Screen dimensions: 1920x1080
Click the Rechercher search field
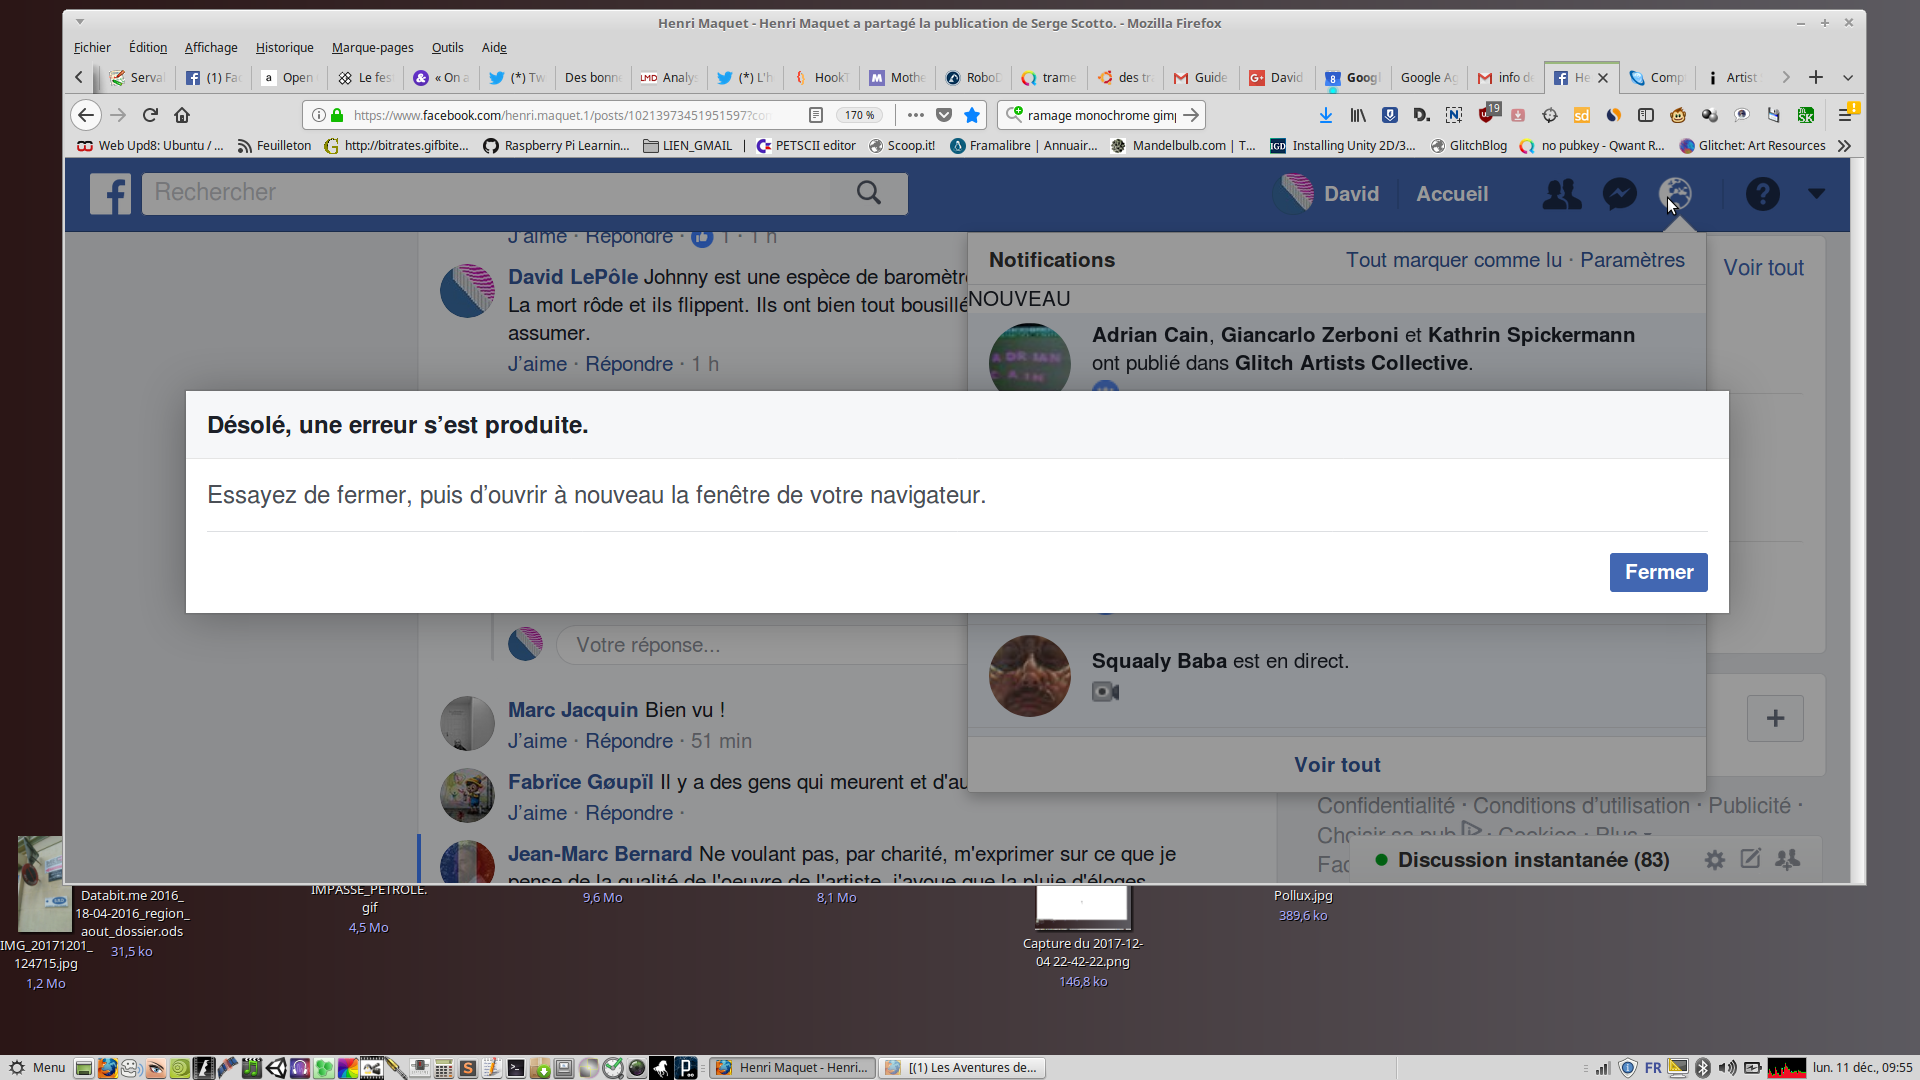click(x=485, y=193)
